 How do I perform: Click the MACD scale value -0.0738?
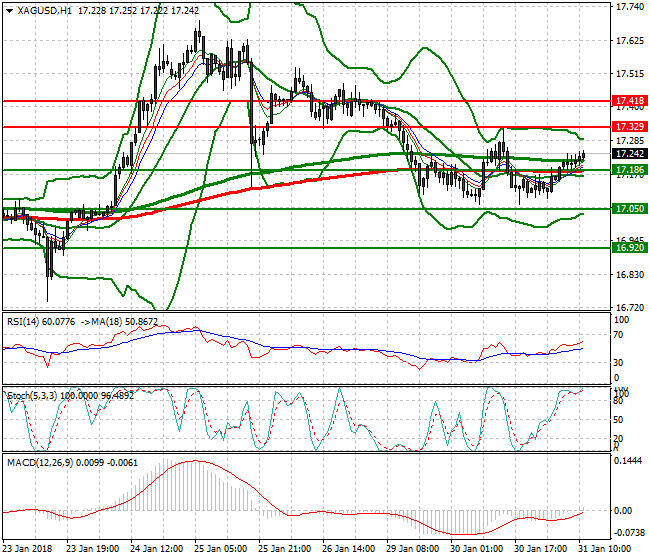click(x=628, y=533)
